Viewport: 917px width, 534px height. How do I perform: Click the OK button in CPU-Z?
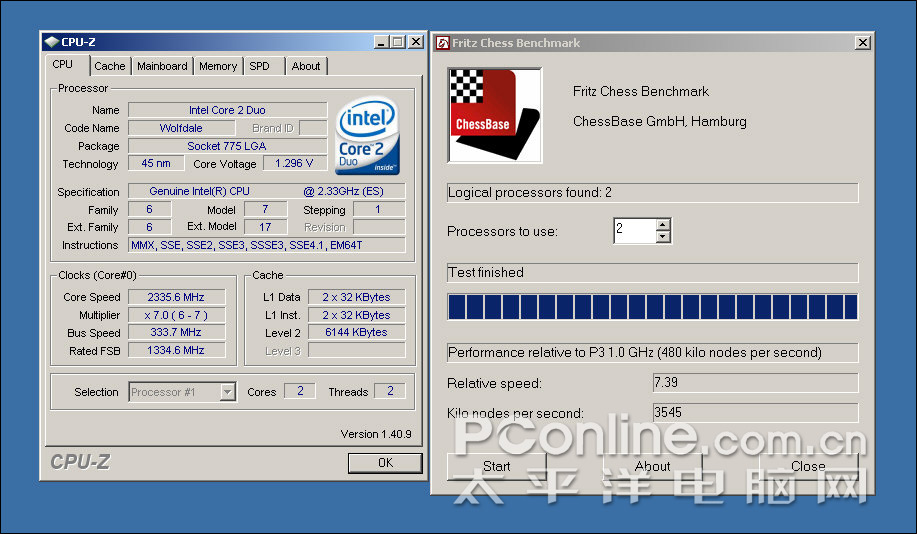pos(385,463)
